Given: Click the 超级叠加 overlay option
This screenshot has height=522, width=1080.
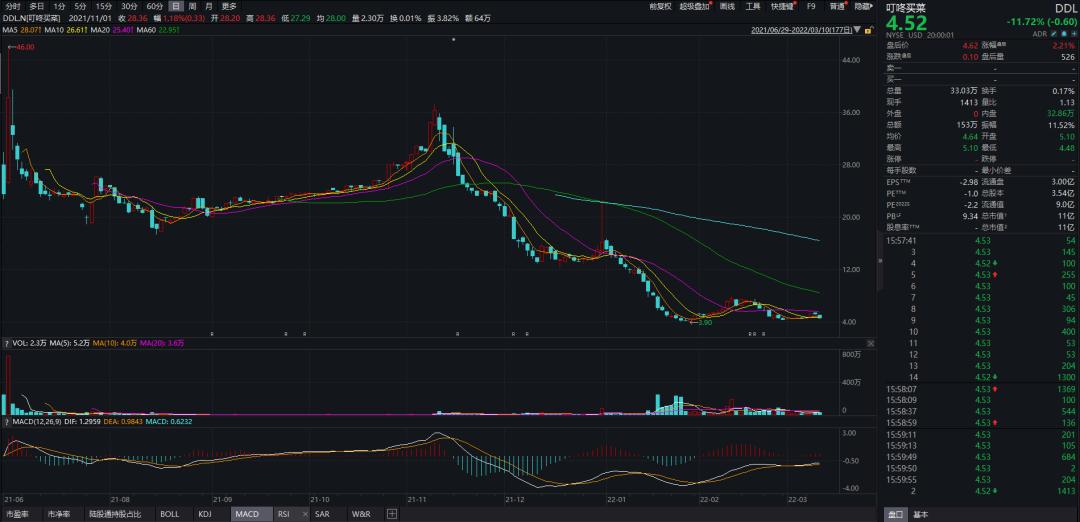Looking at the screenshot, I should click(692, 6).
